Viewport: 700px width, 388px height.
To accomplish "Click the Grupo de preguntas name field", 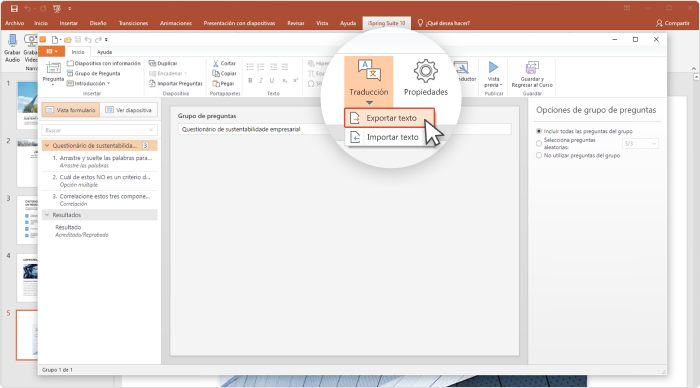I will (x=344, y=129).
